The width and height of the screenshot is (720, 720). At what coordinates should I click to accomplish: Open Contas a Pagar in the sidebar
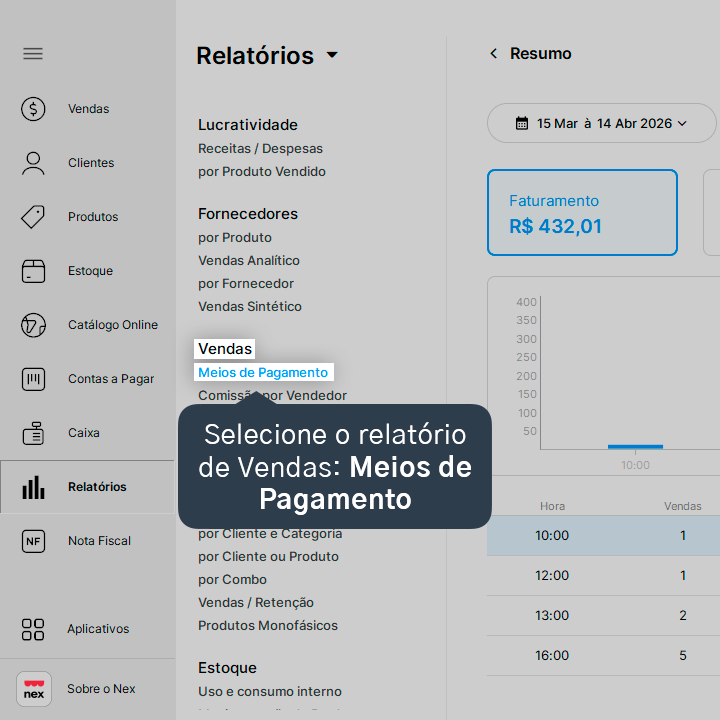tap(111, 379)
